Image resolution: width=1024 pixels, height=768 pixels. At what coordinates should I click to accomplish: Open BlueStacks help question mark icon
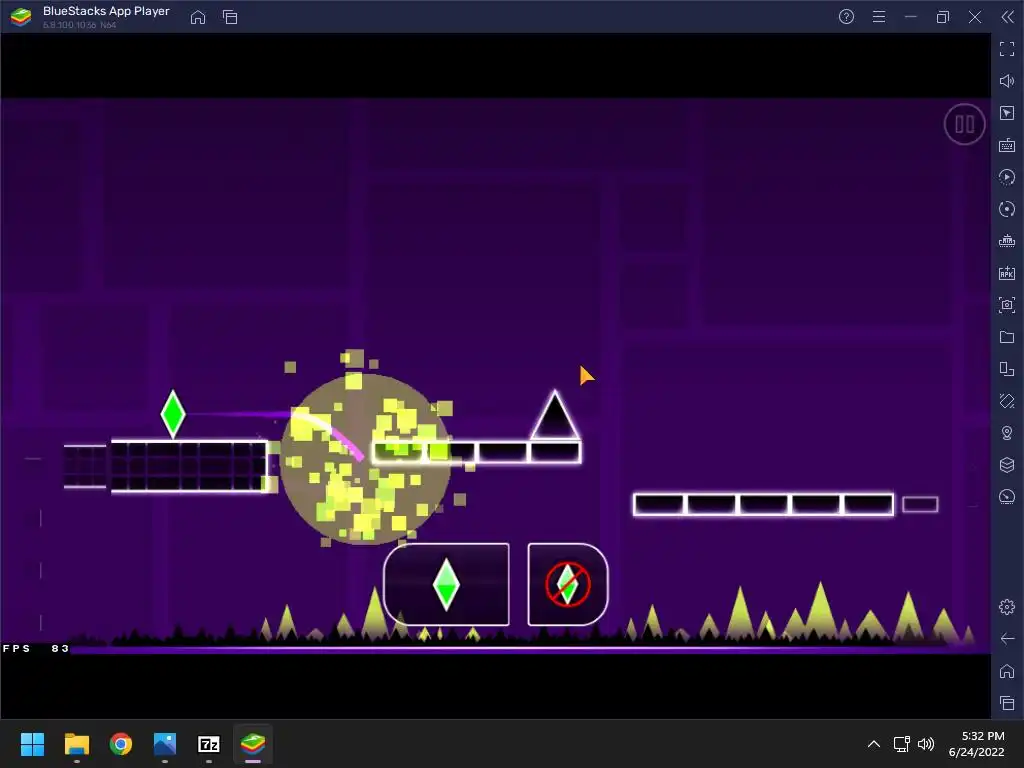(x=846, y=17)
